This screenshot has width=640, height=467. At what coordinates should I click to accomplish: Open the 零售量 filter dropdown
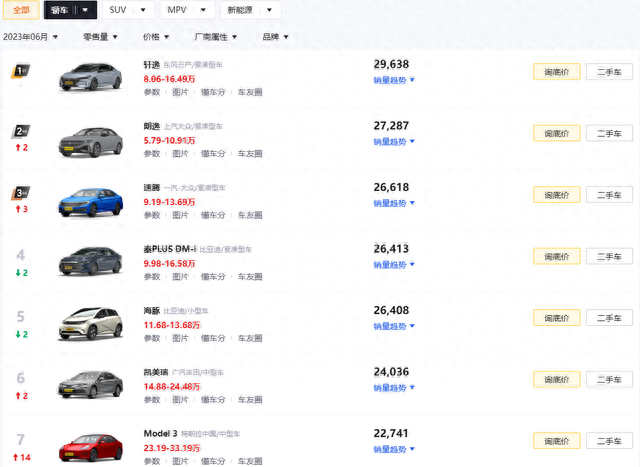tap(100, 37)
